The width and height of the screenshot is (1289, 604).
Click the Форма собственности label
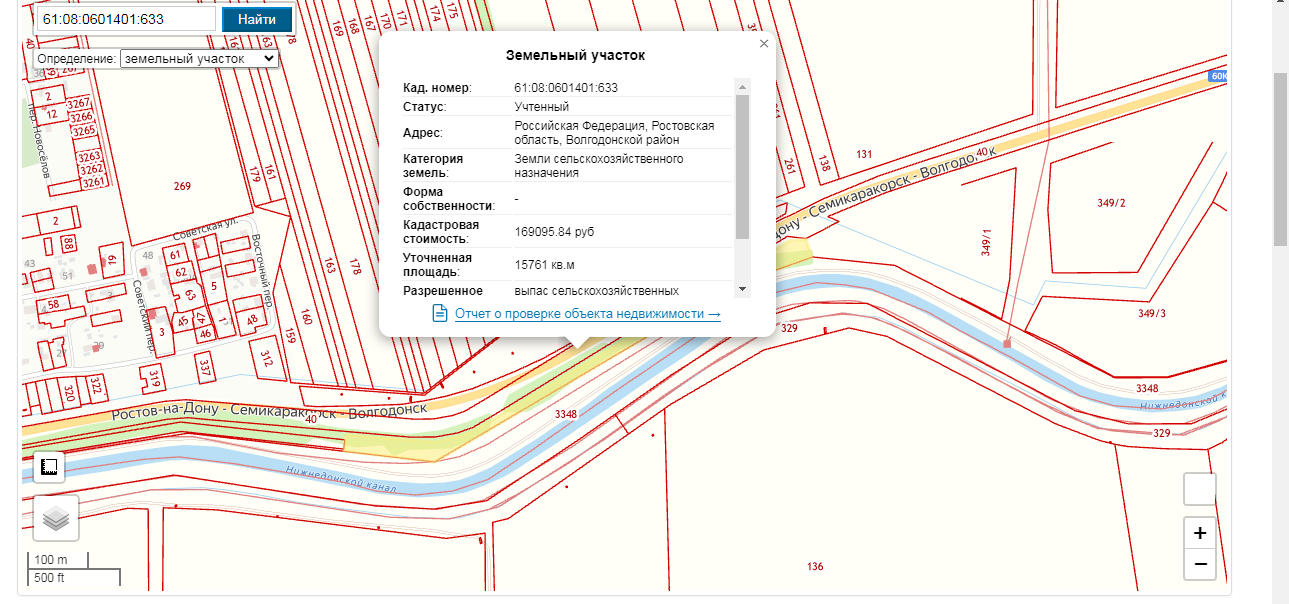click(449, 199)
